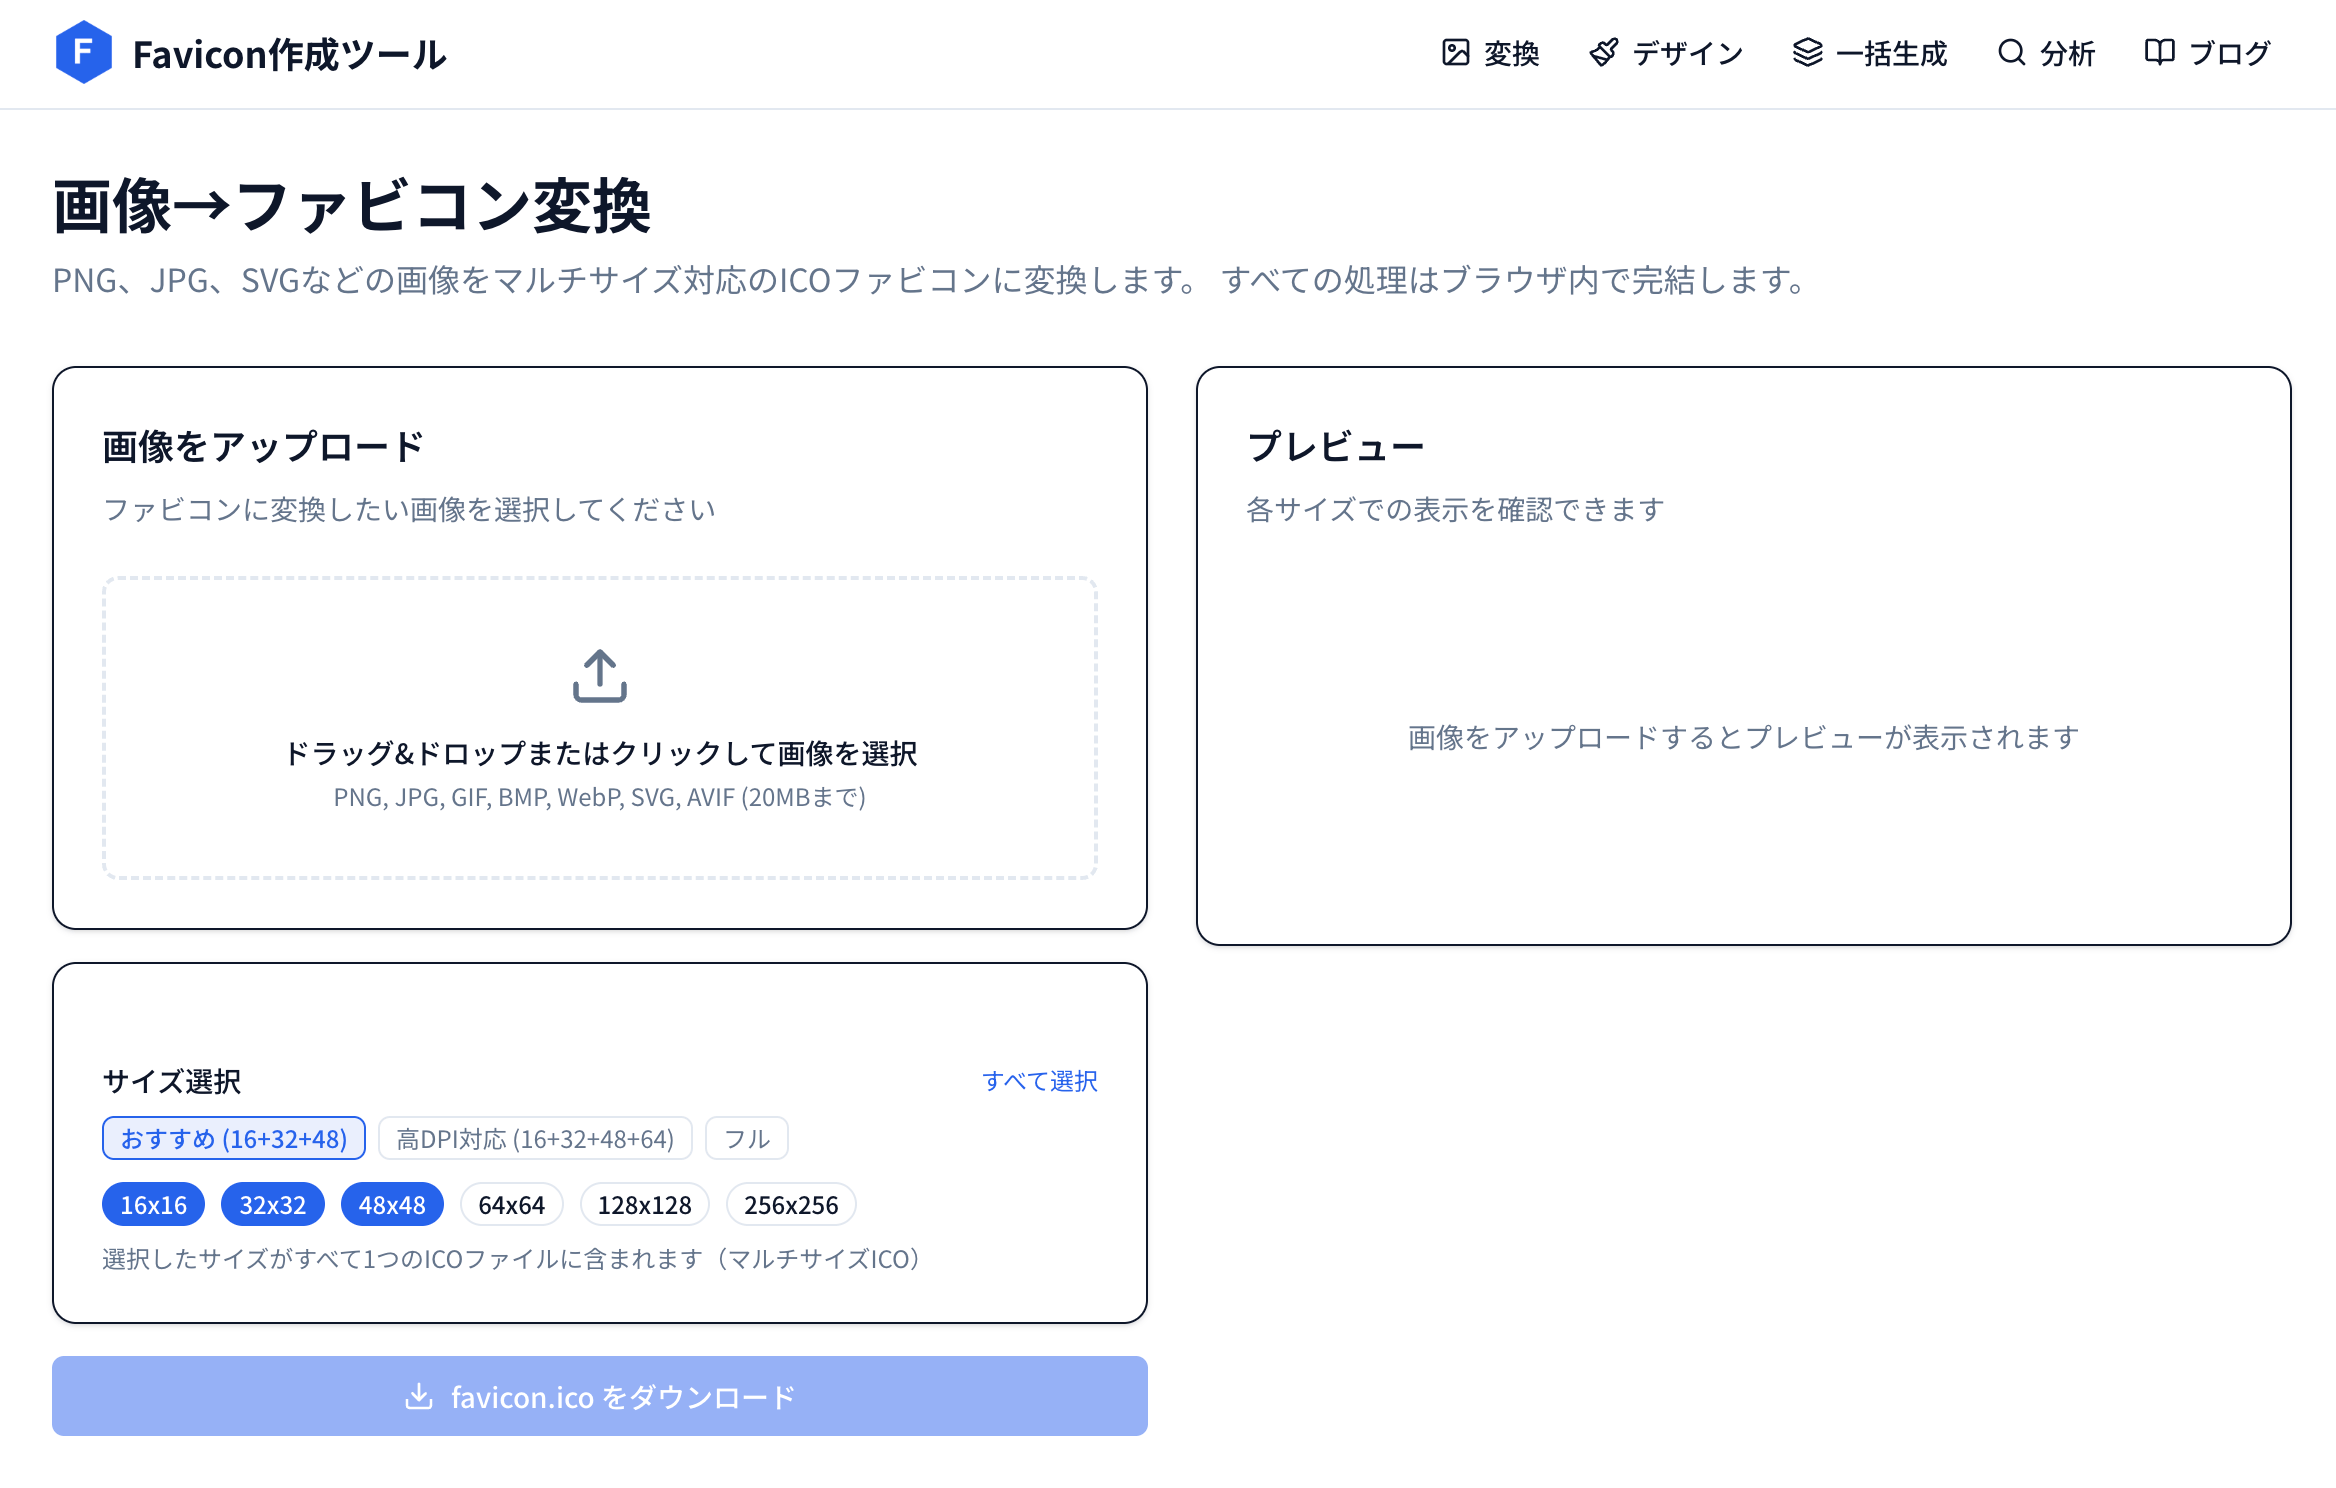The width and height of the screenshot is (2336, 1488).
Task: Open デザイン via its paintbrush icon
Action: tap(1604, 52)
